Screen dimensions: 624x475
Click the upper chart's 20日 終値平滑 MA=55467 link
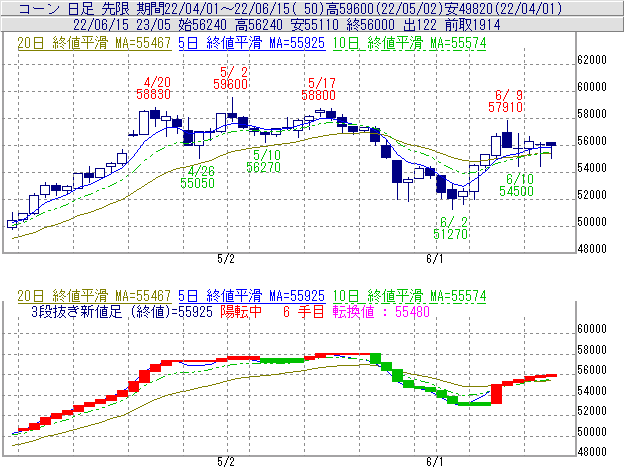[94, 43]
